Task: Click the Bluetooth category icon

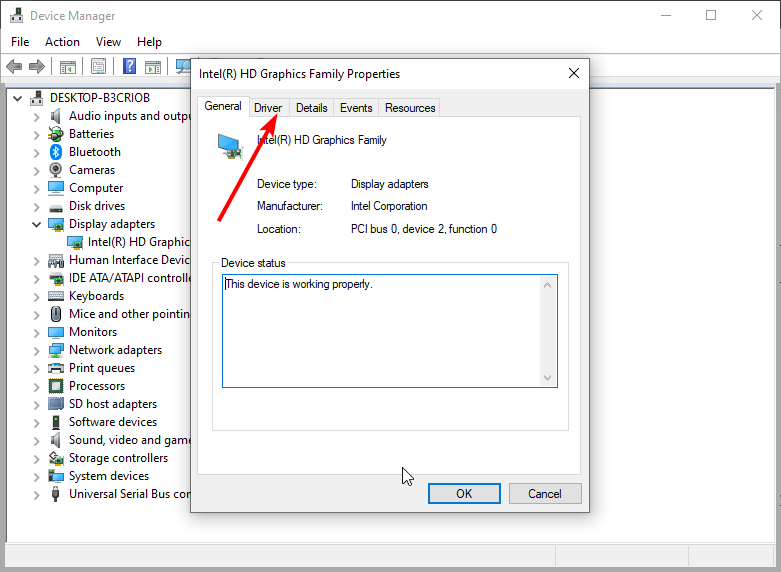Action: click(56, 152)
